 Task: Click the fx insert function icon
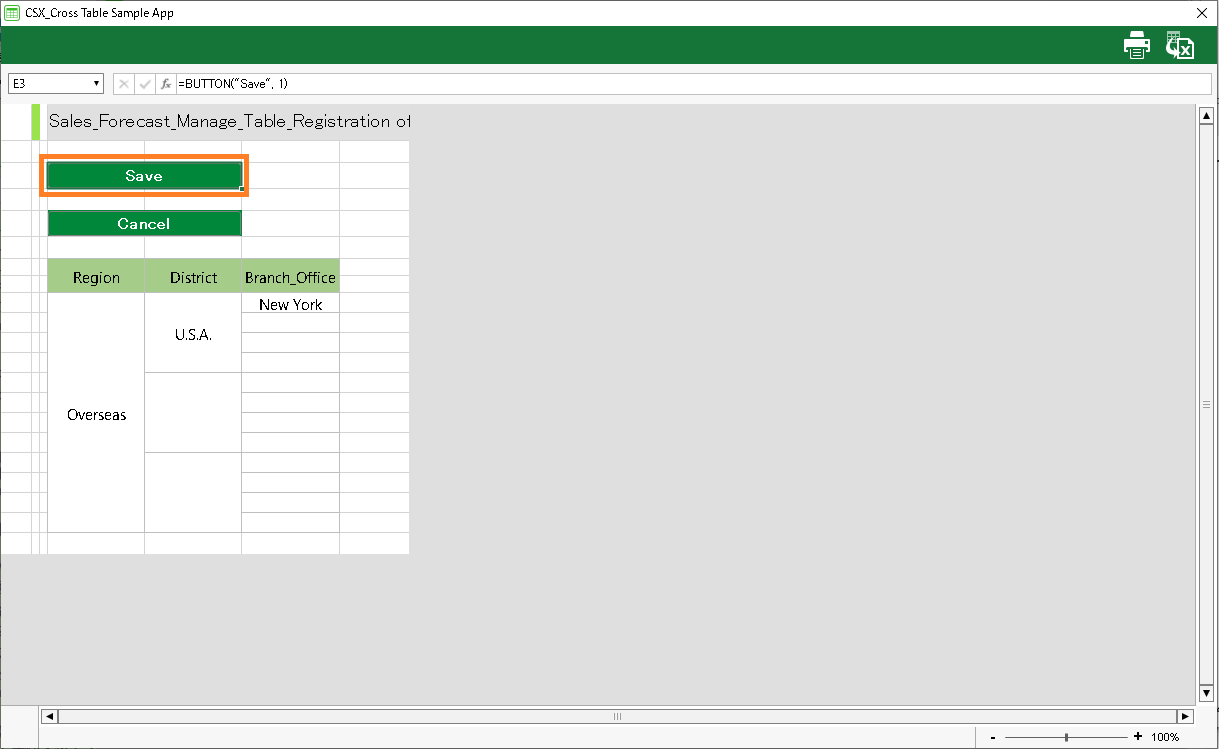tap(166, 84)
